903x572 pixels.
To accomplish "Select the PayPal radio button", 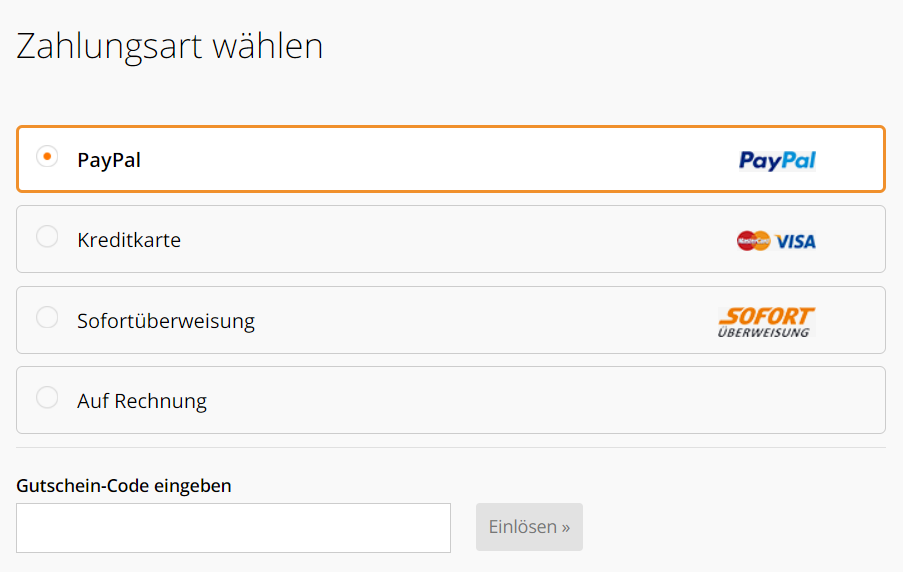I will pos(47,156).
